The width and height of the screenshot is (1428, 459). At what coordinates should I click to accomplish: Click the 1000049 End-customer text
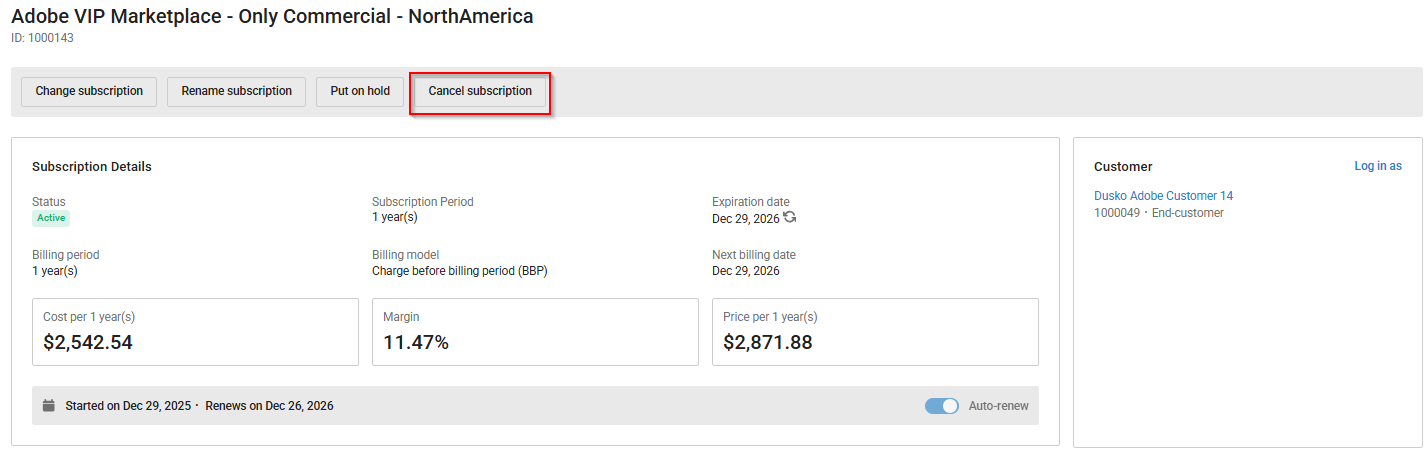pos(1158,213)
